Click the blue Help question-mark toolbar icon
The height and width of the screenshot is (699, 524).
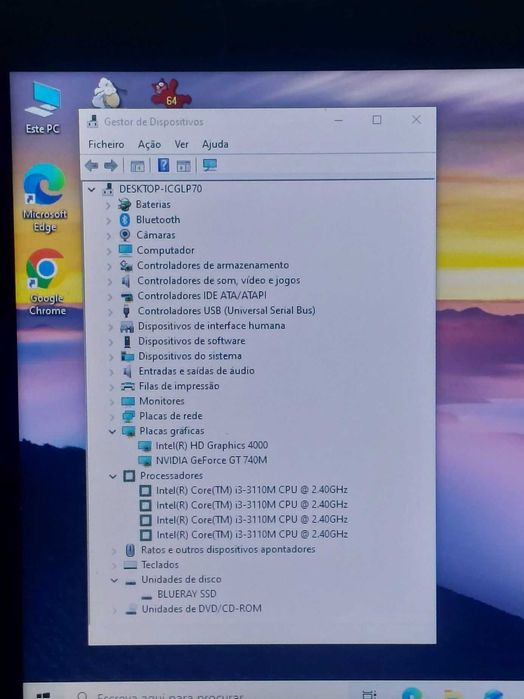coord(163,165)
